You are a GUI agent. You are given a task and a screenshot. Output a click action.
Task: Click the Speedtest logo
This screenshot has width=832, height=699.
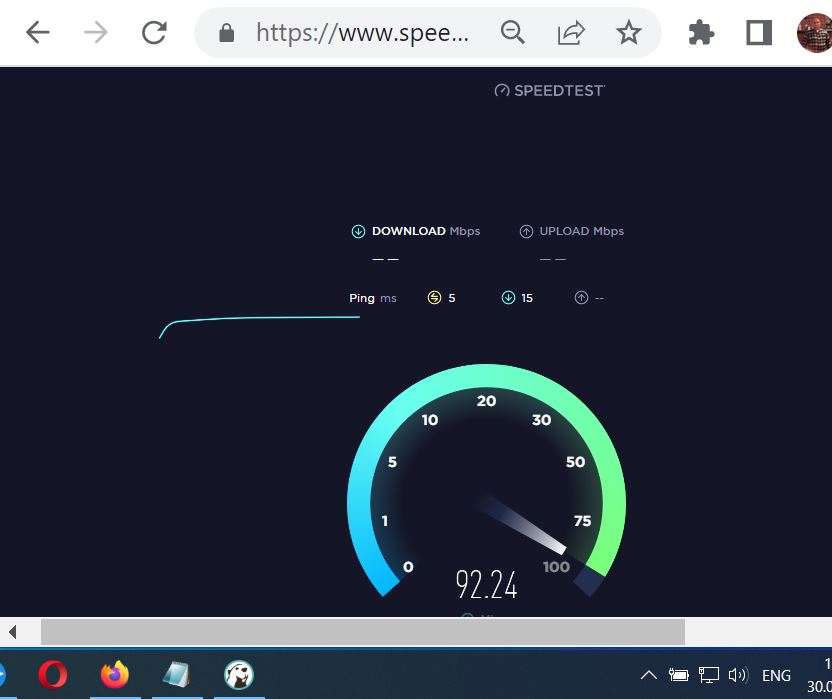click(x=549, y=90)
